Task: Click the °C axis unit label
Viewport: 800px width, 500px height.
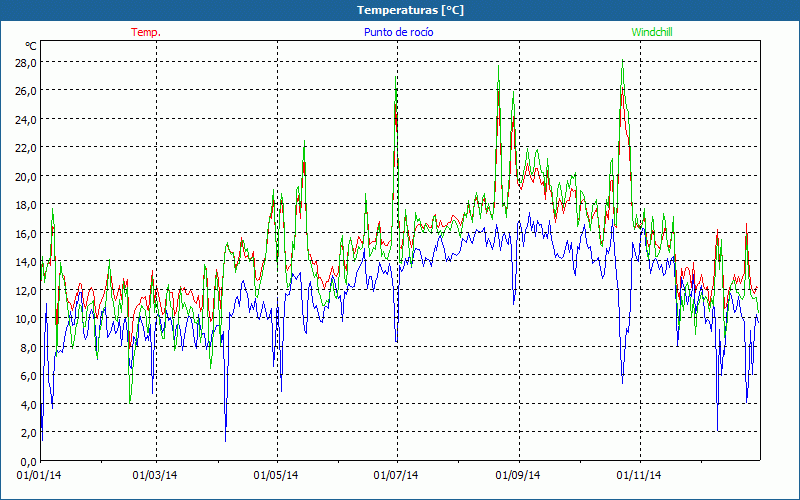Action: (x=31, y=46)
